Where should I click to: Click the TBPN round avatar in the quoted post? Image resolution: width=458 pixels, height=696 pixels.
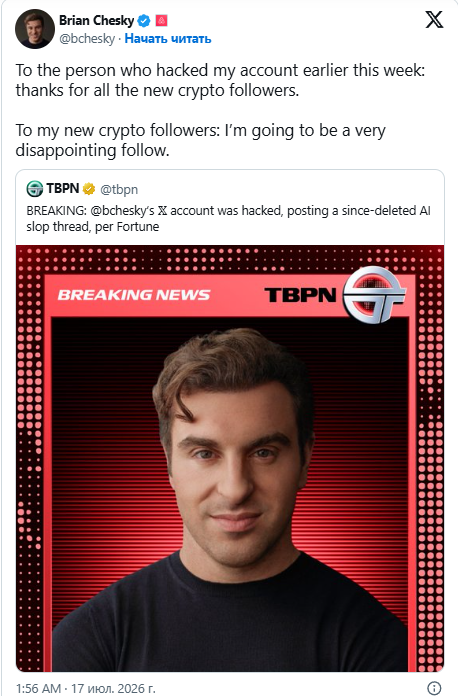35,189
